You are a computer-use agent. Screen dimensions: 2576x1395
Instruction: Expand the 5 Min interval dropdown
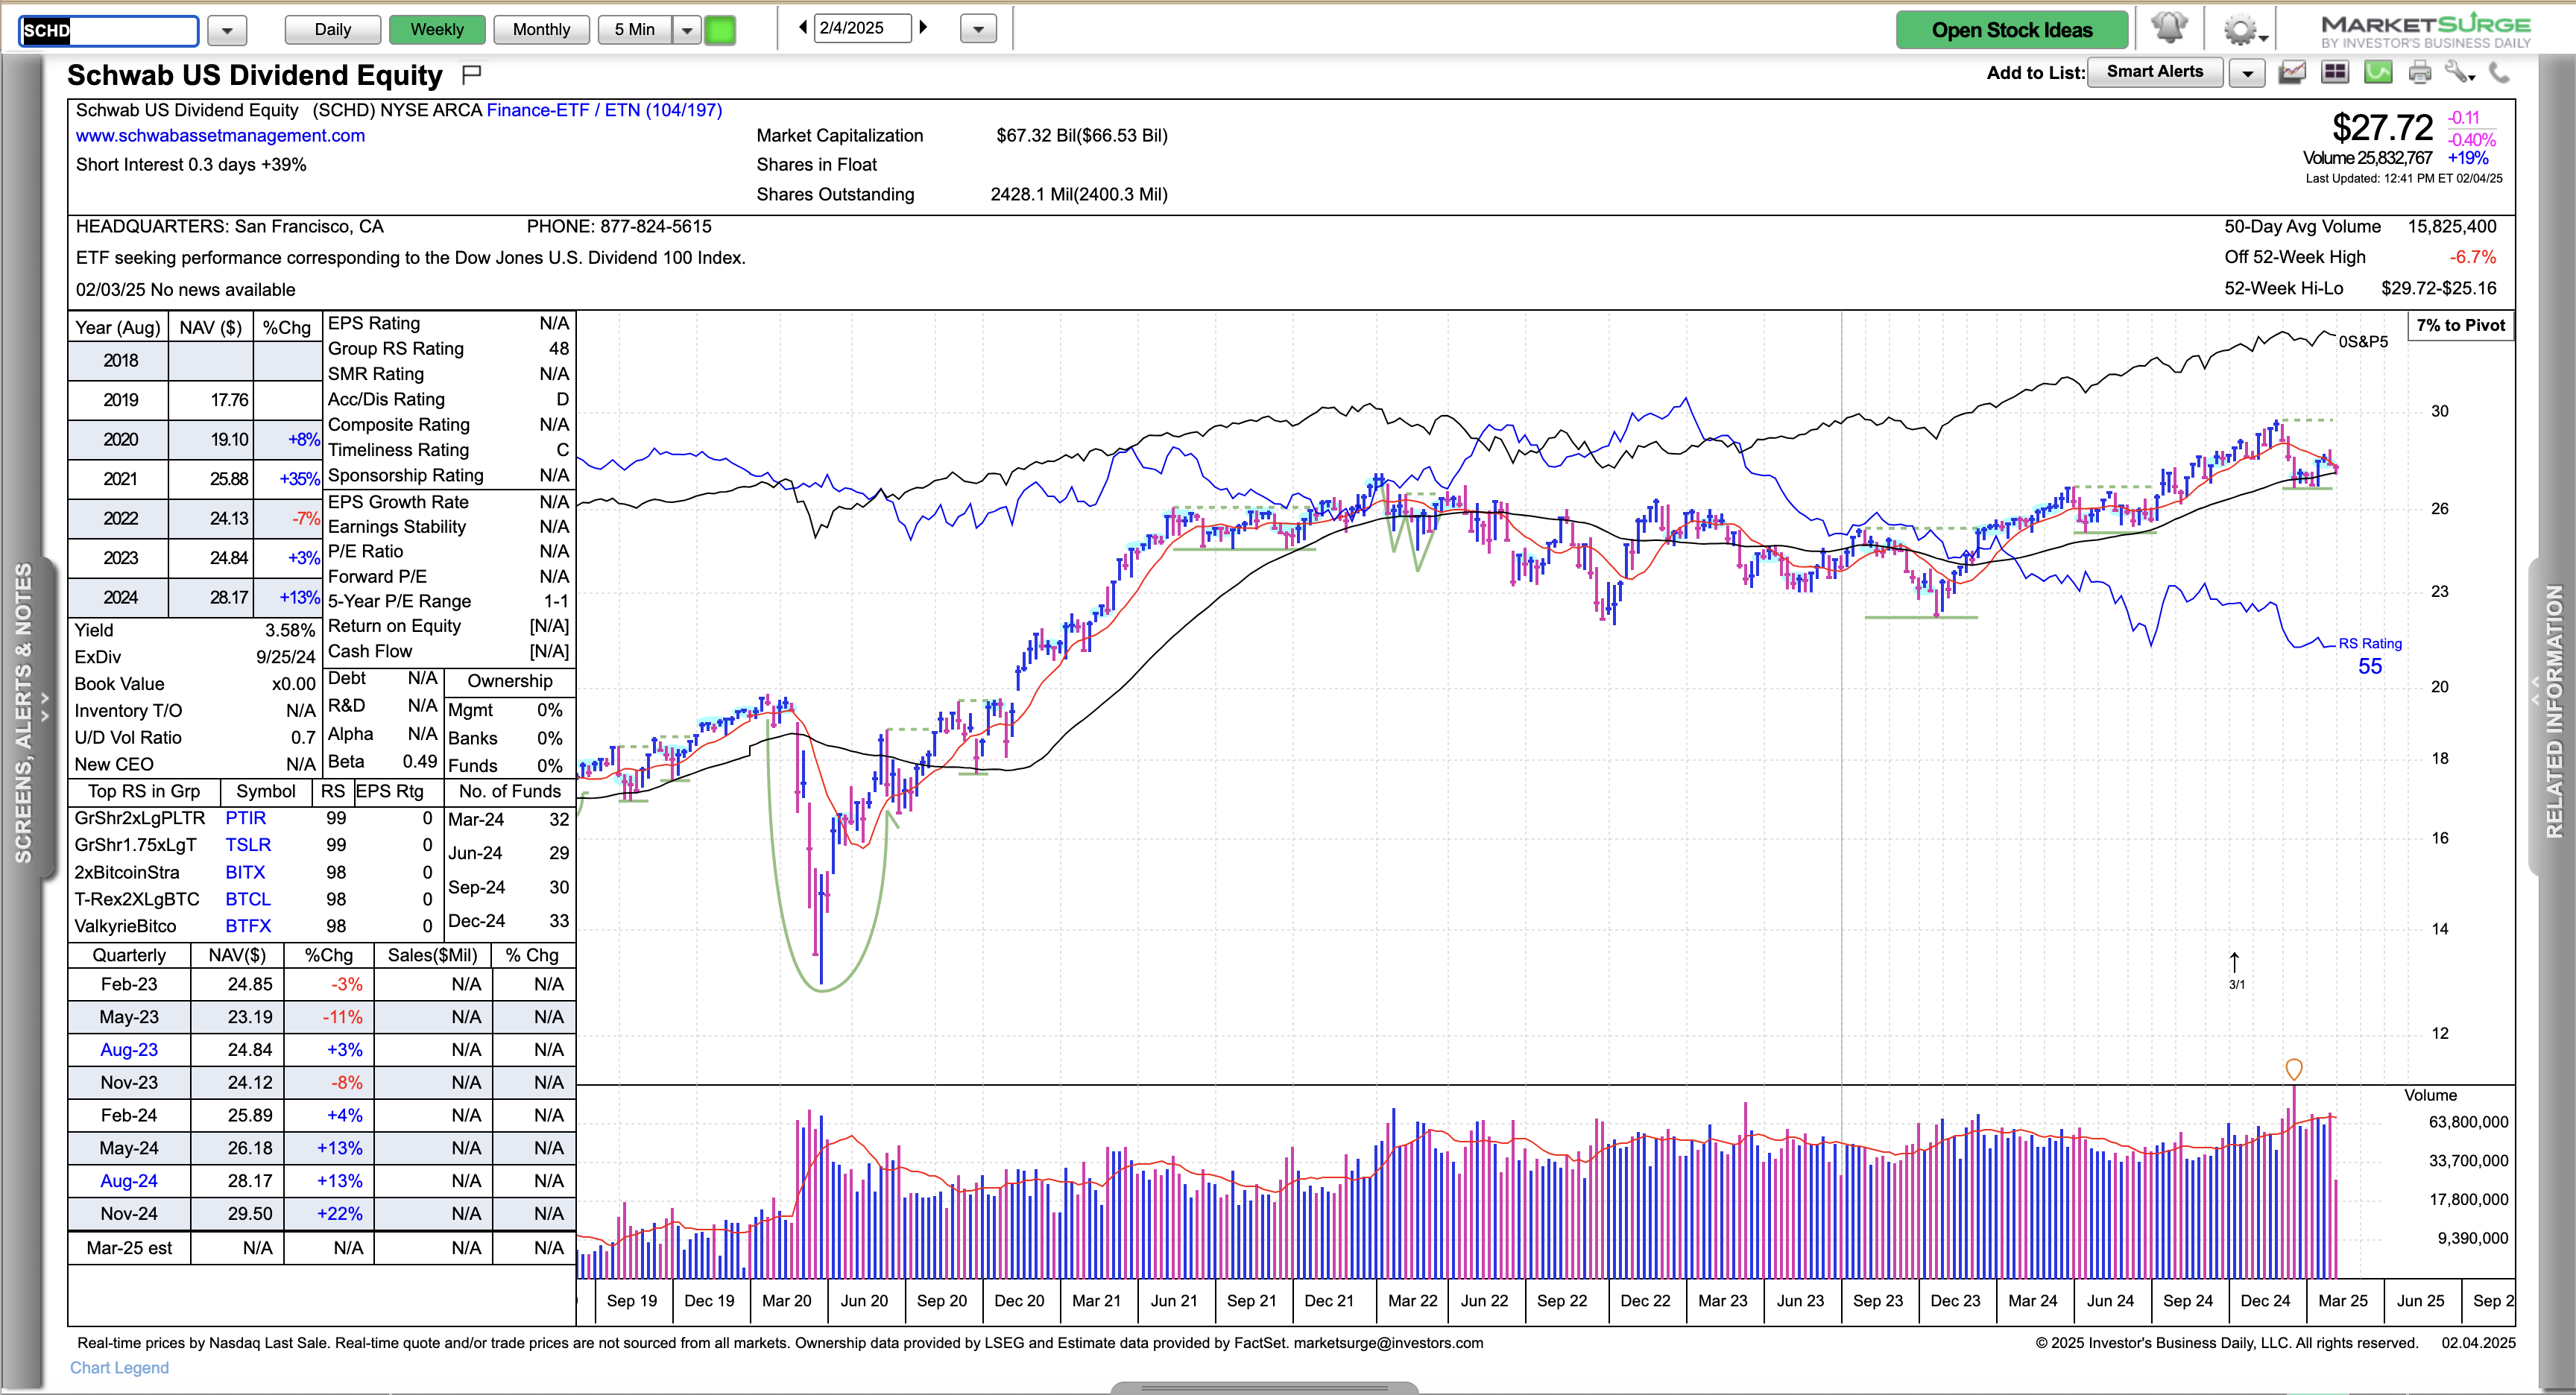pyautogui.click(x=686, y=30)
